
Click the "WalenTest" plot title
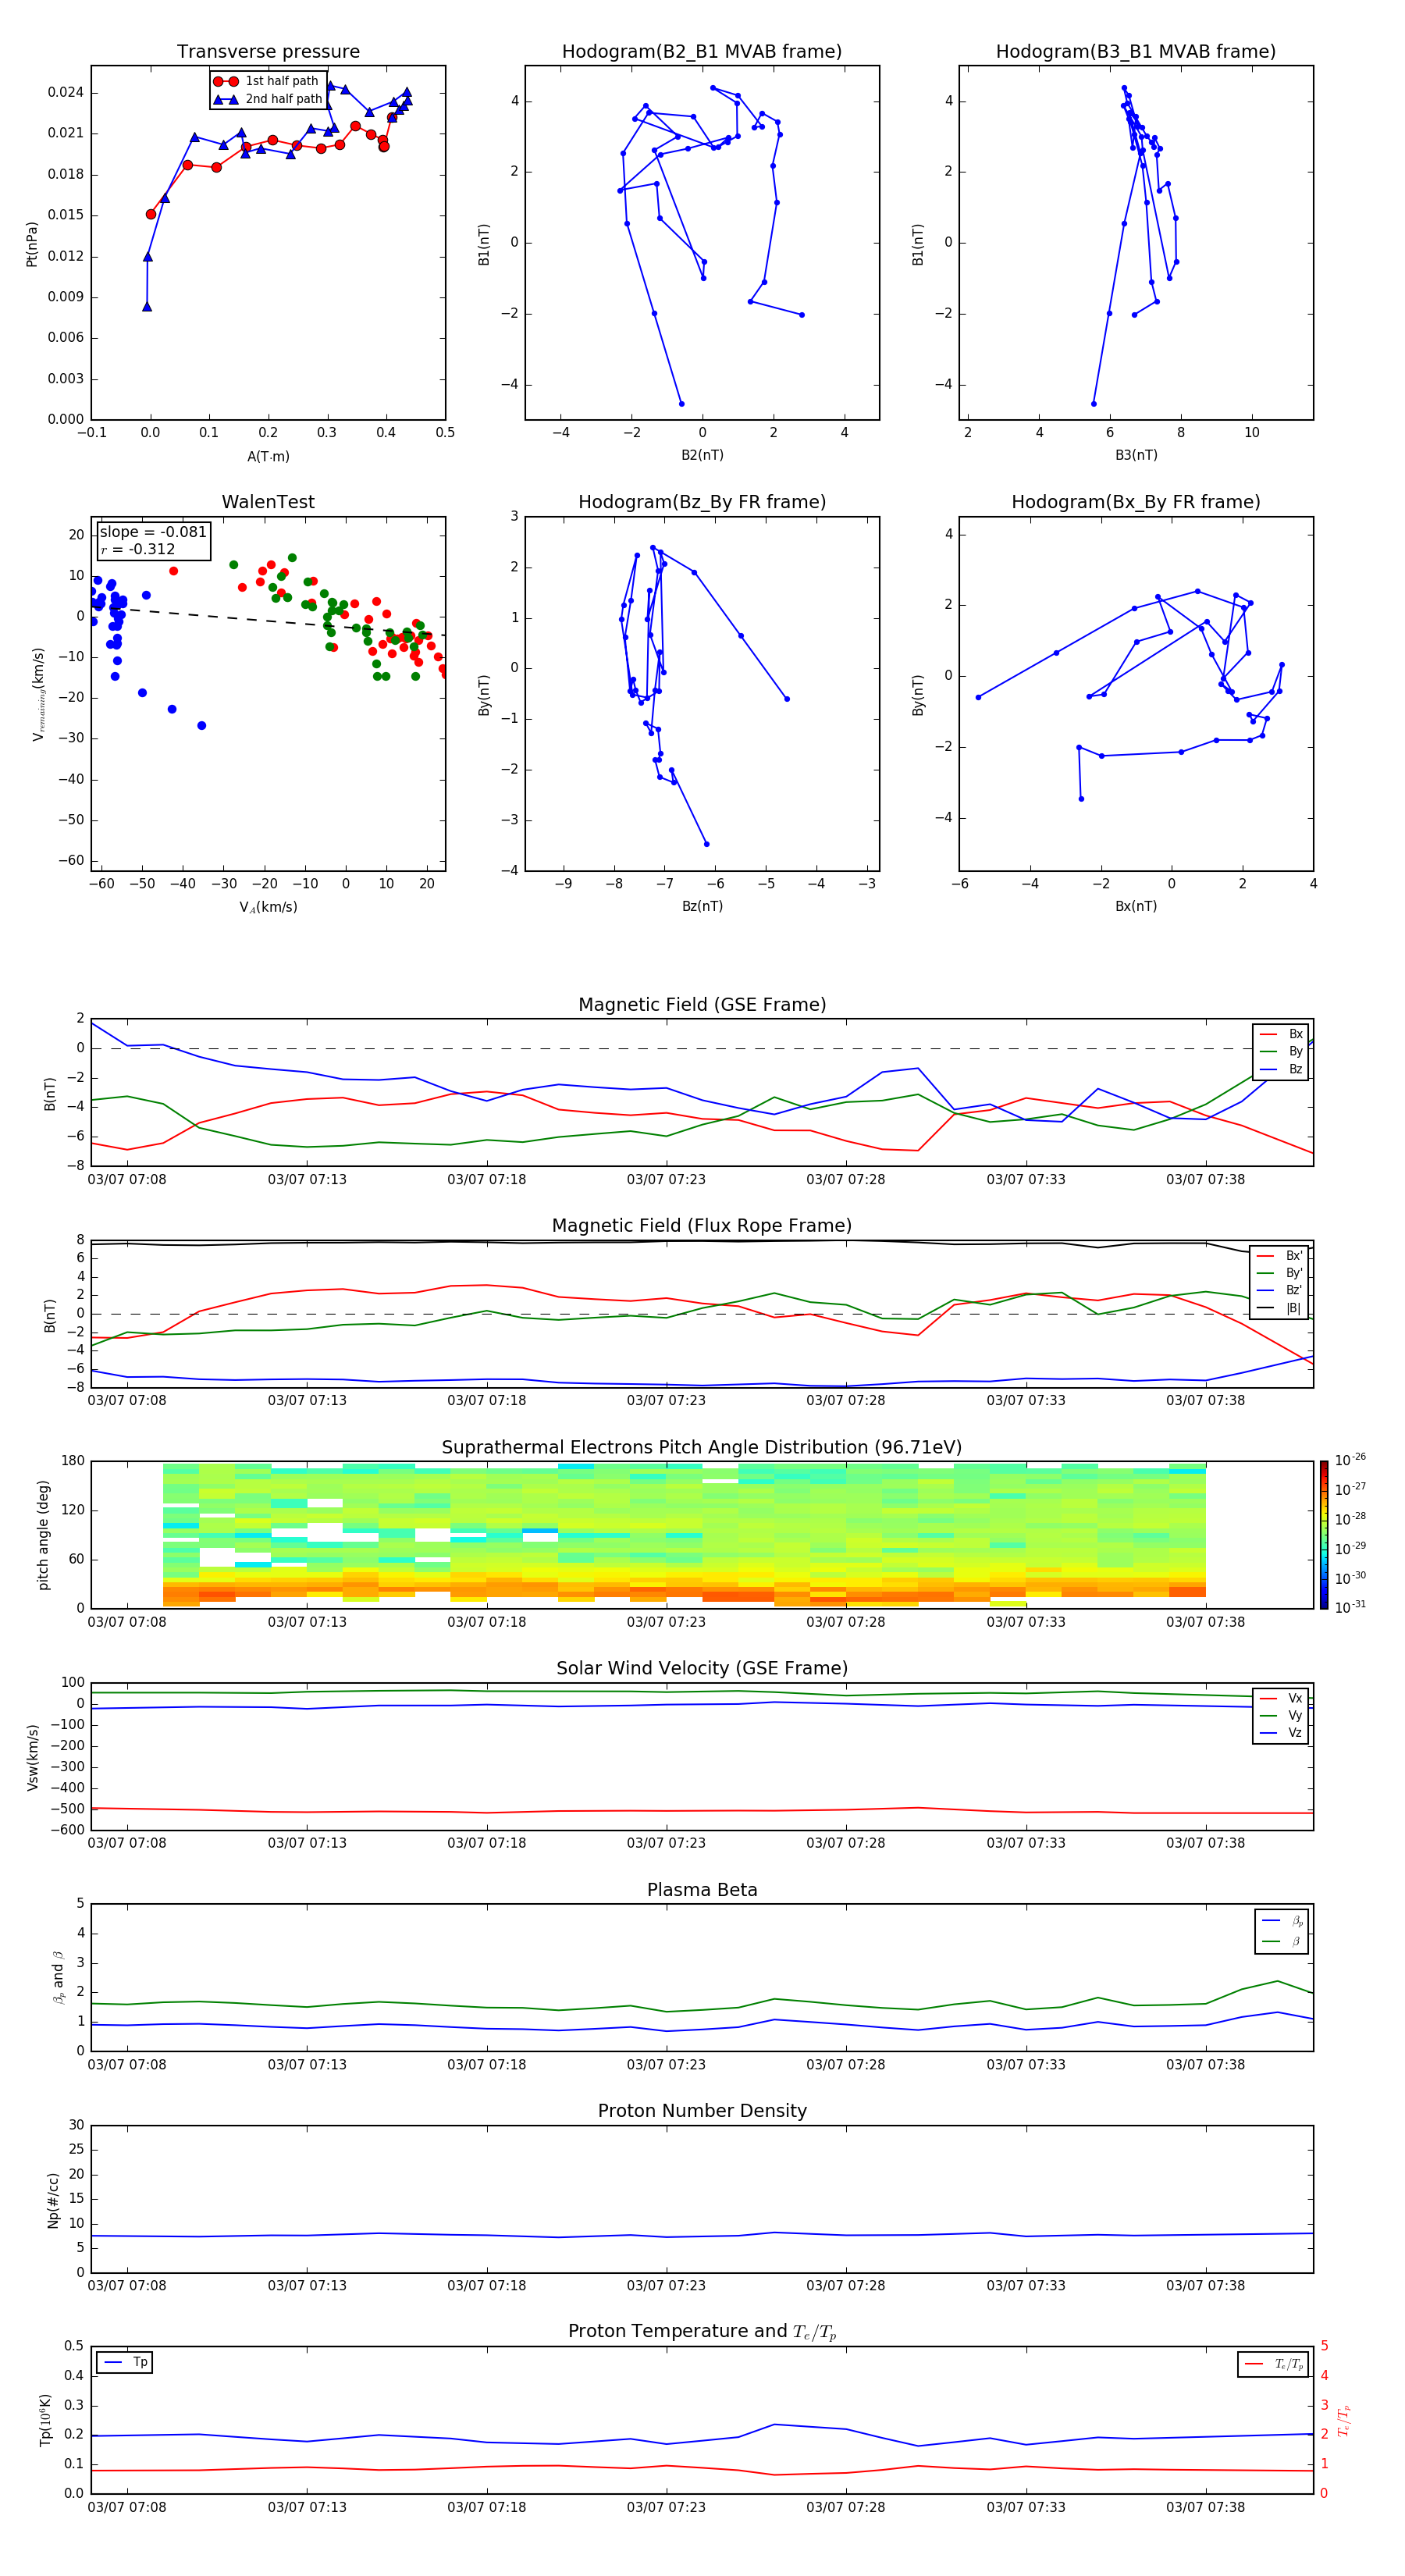[268, 502]
